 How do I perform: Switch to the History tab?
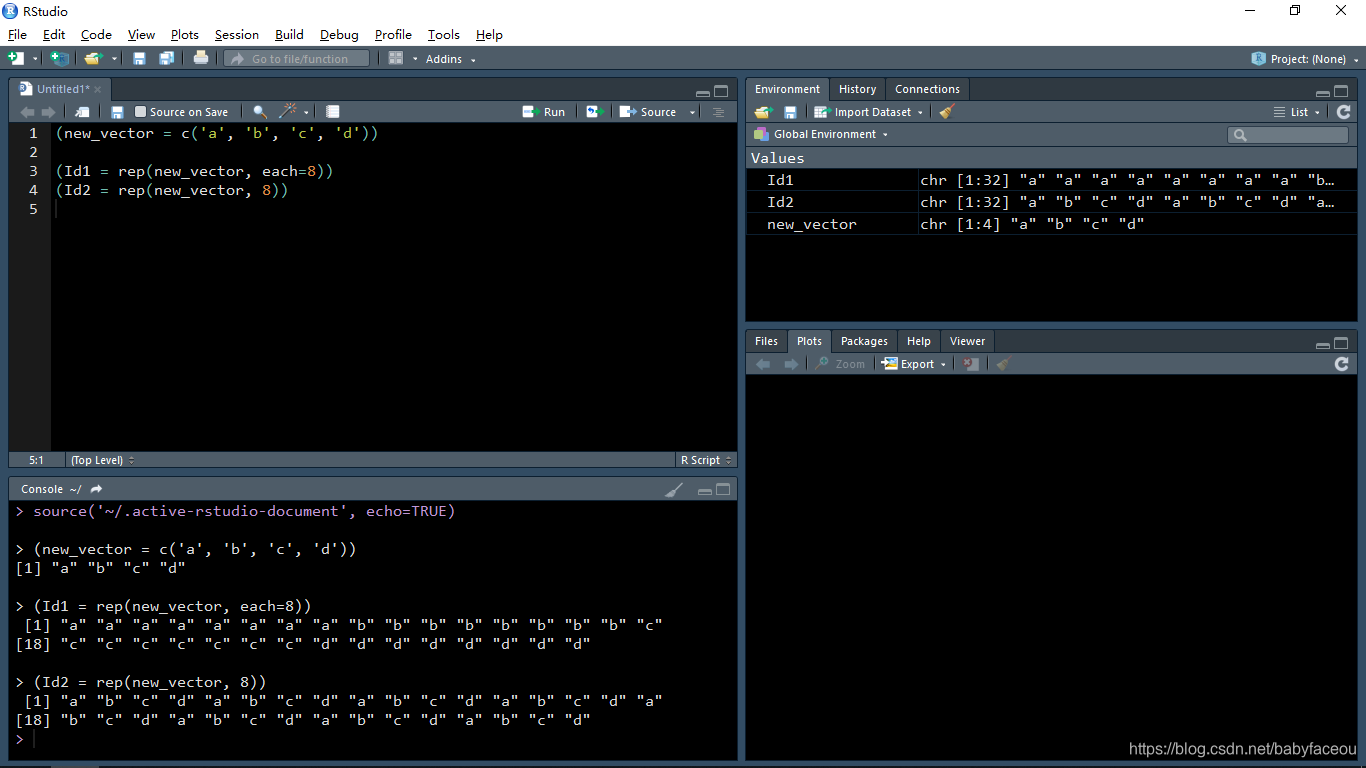(857, 89)
